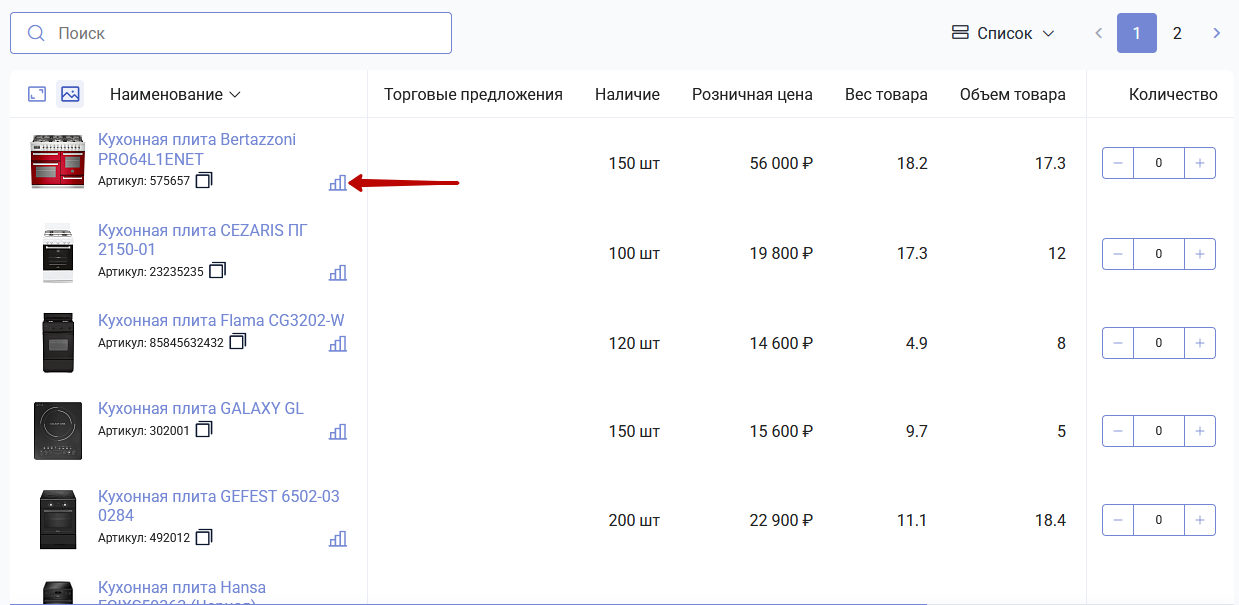The image size is (1239, 605).
Task: Decrease quantity for GALAXY GL
Action: pos(1118,431)
